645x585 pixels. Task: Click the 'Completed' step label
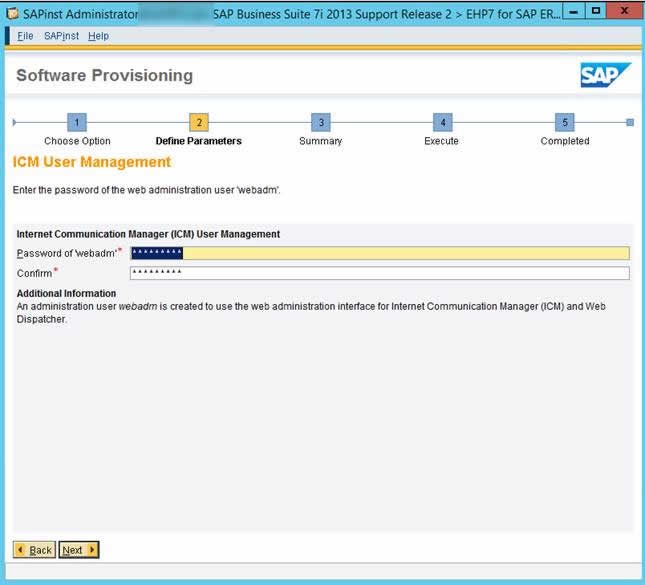(565, 141)
